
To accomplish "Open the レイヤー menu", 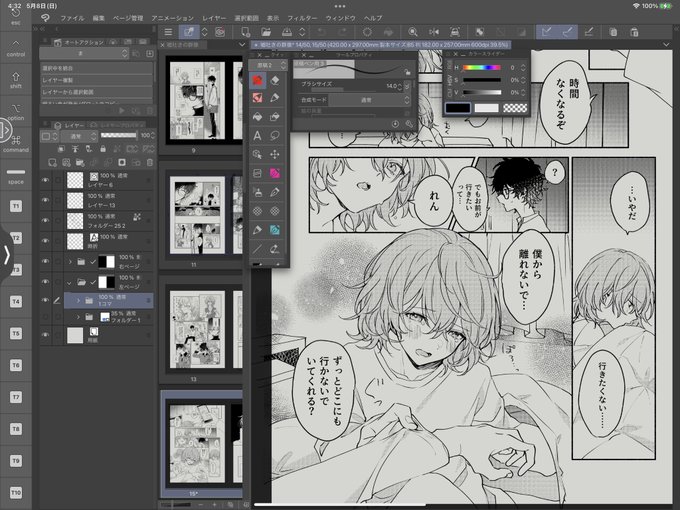I will pyautogui.click(x=214, y=18).
